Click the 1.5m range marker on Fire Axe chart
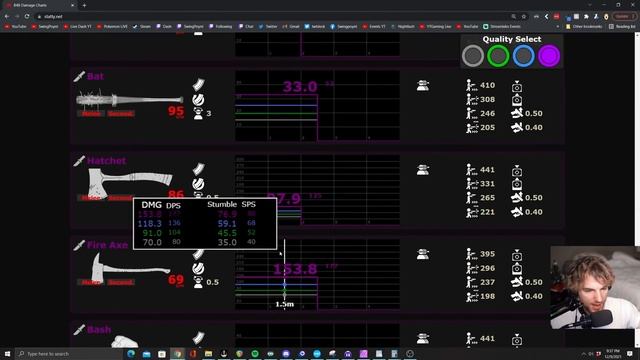The image size is (640, 360). coord(284,304)
